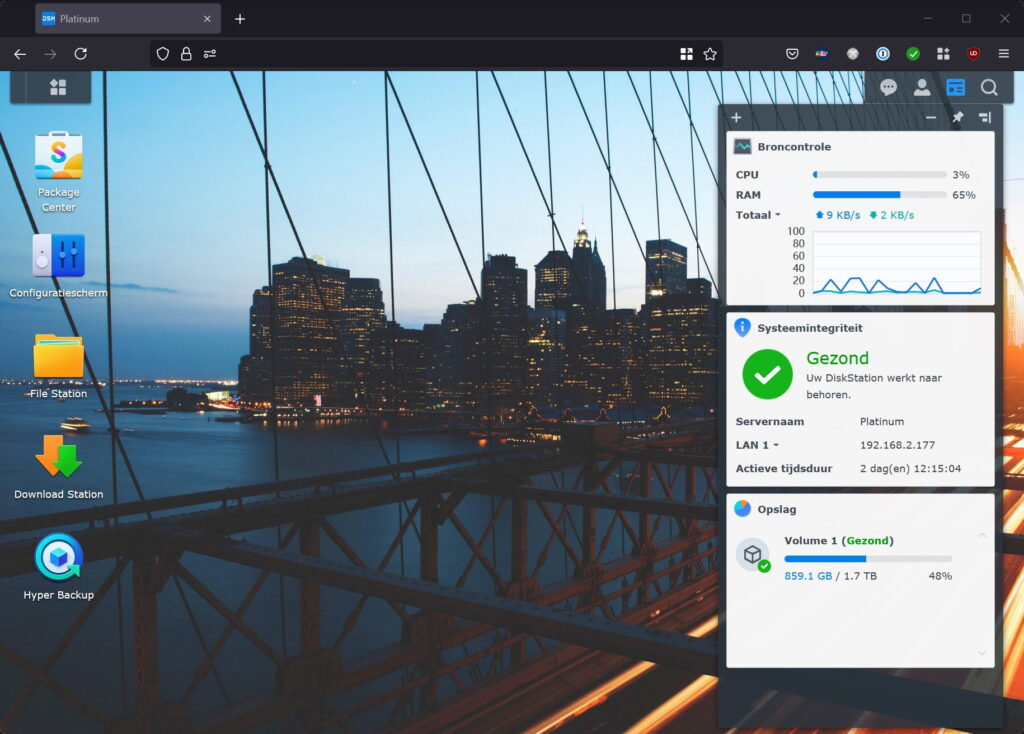1024x734 pixels.
Task: Open the DSM main menu grid
Action: pos(58,88)
